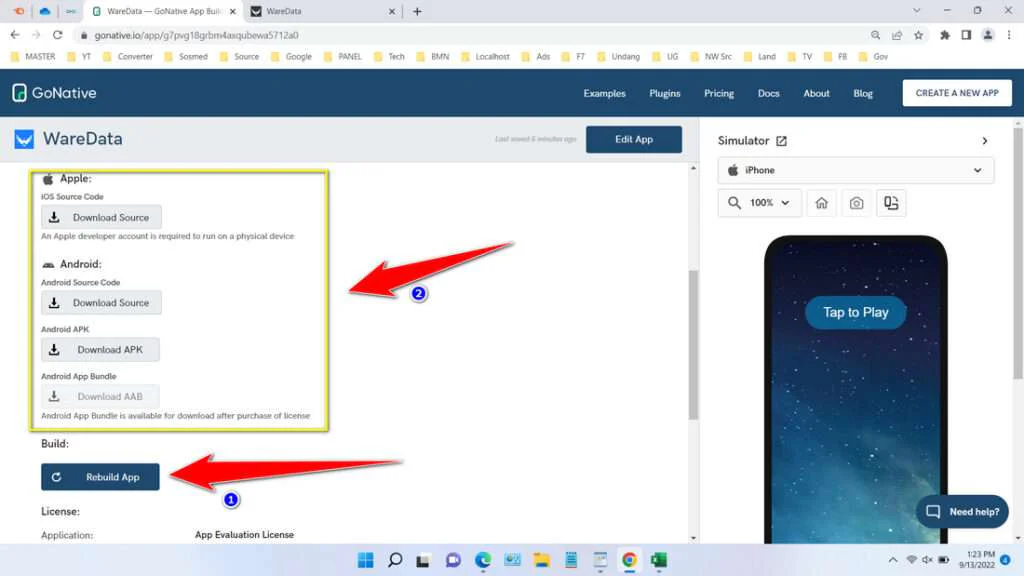
Task: Open the Need help chat bubble
Action: point(961,511)
